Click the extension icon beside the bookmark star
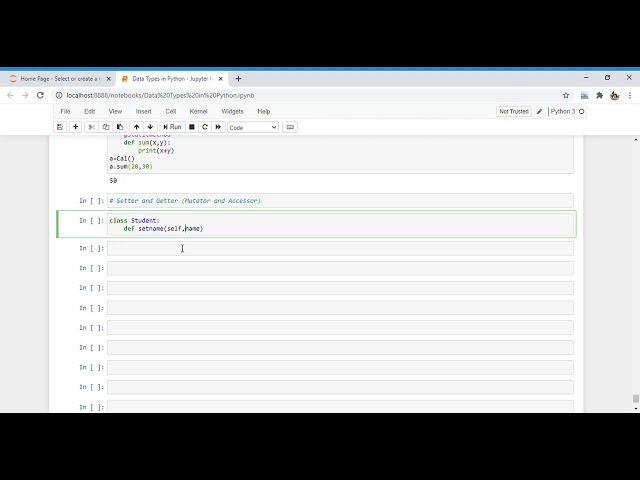640x480 pixels. [x=584, y=95]
